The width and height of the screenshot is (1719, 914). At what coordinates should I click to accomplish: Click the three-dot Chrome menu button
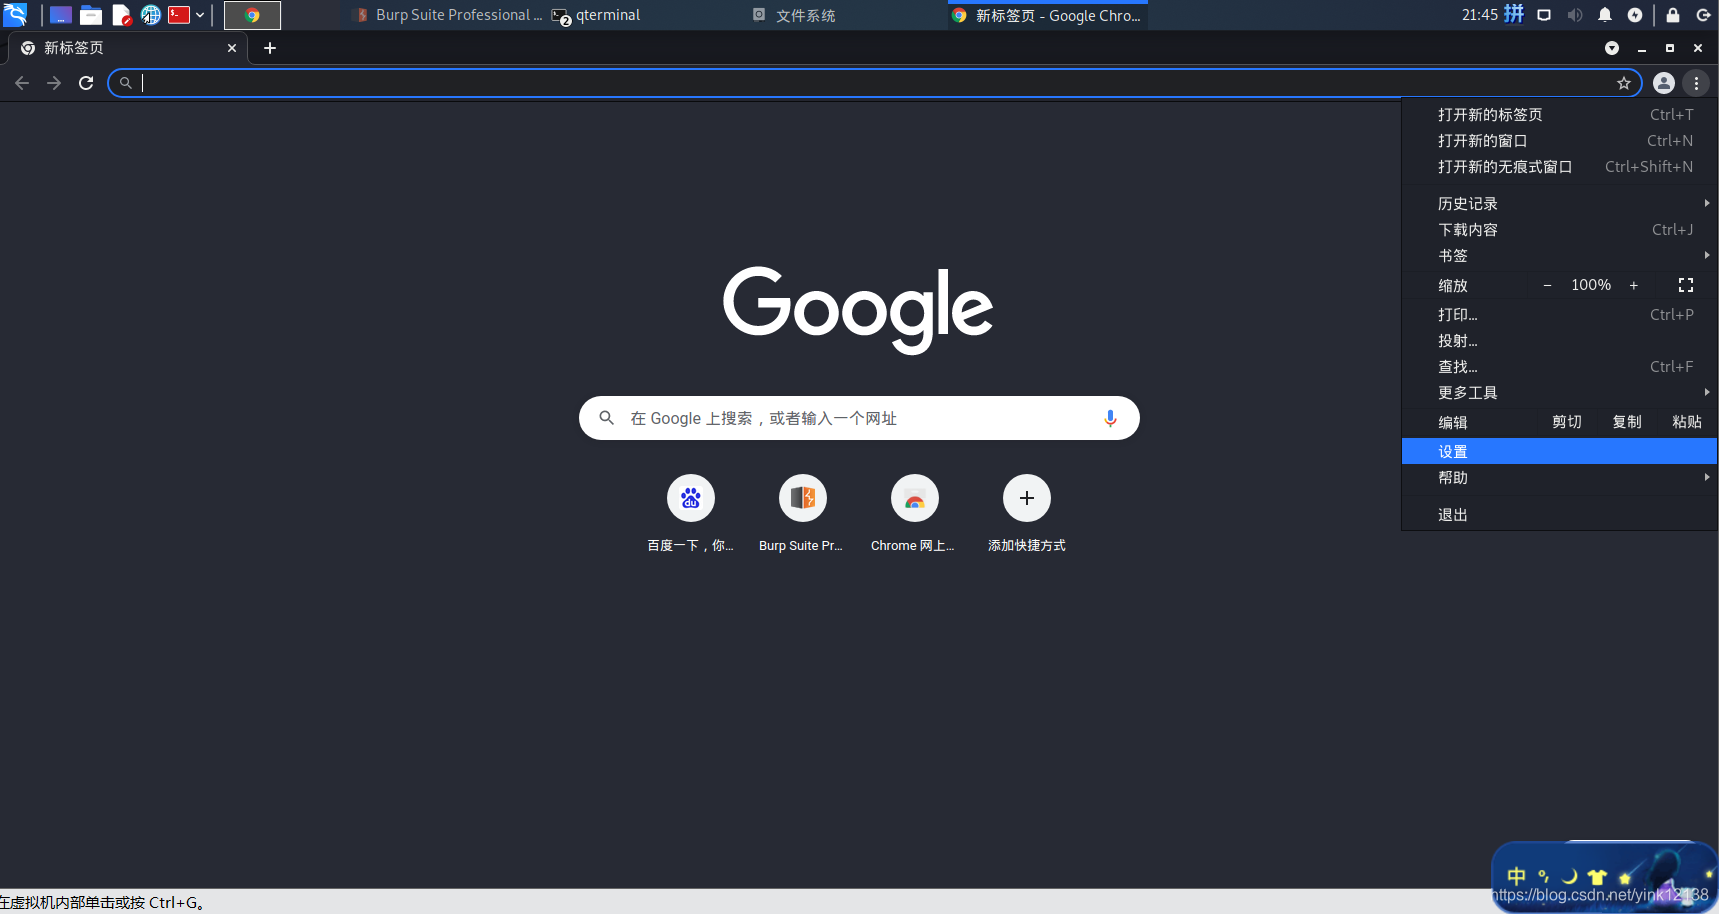pyautogui.click(x=1696, y=83)
